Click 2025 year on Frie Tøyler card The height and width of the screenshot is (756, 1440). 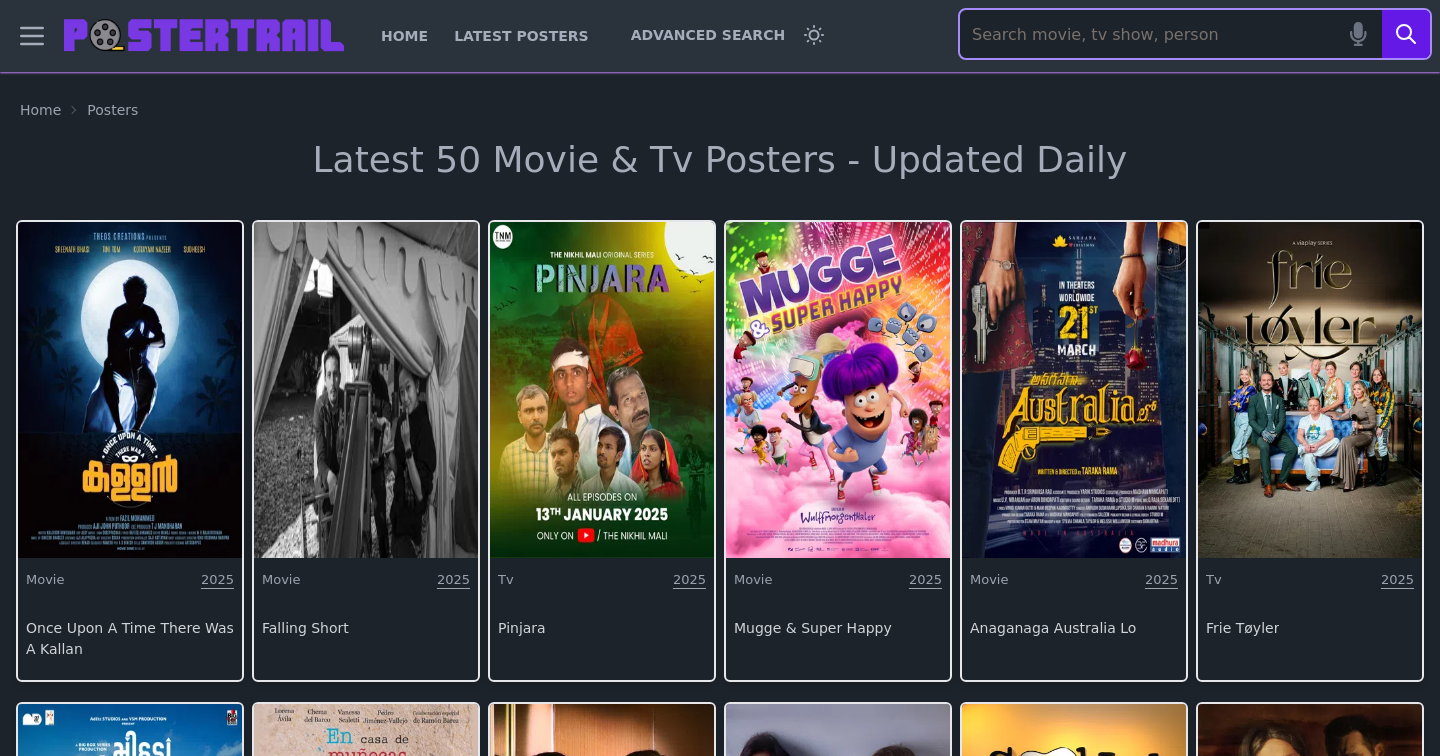pos(1397,580)
